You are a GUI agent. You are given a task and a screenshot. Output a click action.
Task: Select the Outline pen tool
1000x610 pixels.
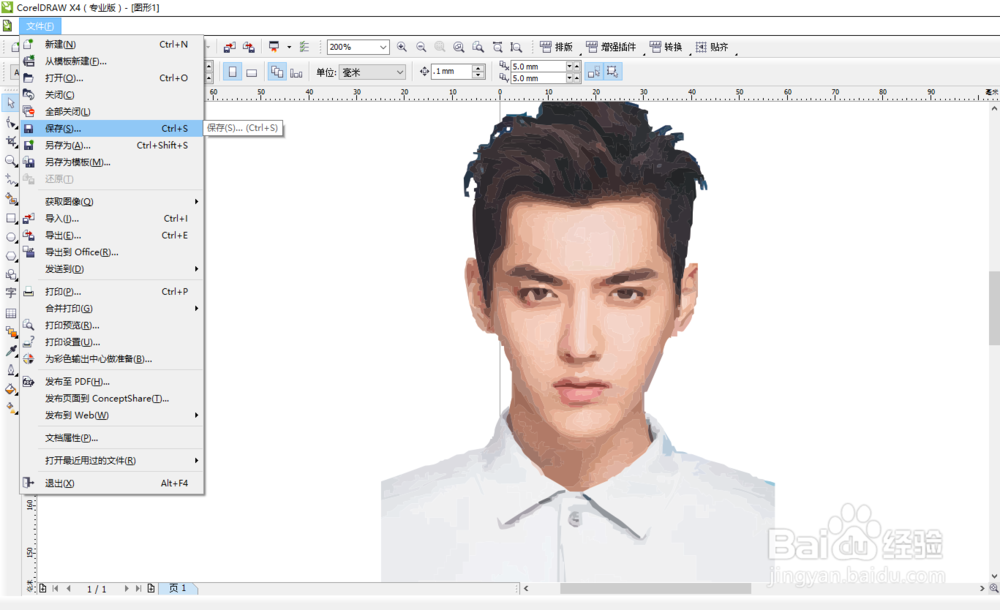click(11, 370)
